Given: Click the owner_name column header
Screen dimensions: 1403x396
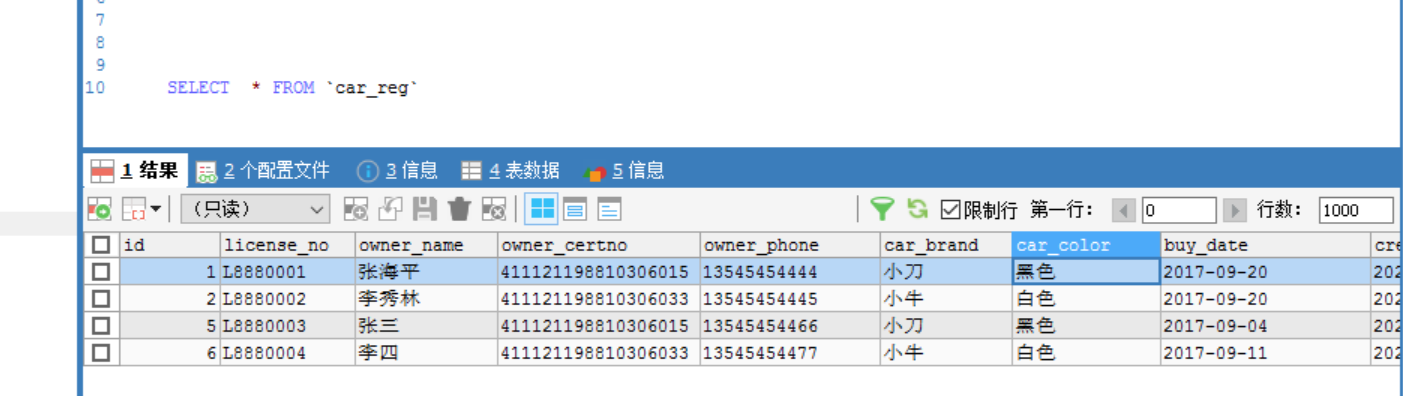Looking at the screenshot, I should coord(427,245).
